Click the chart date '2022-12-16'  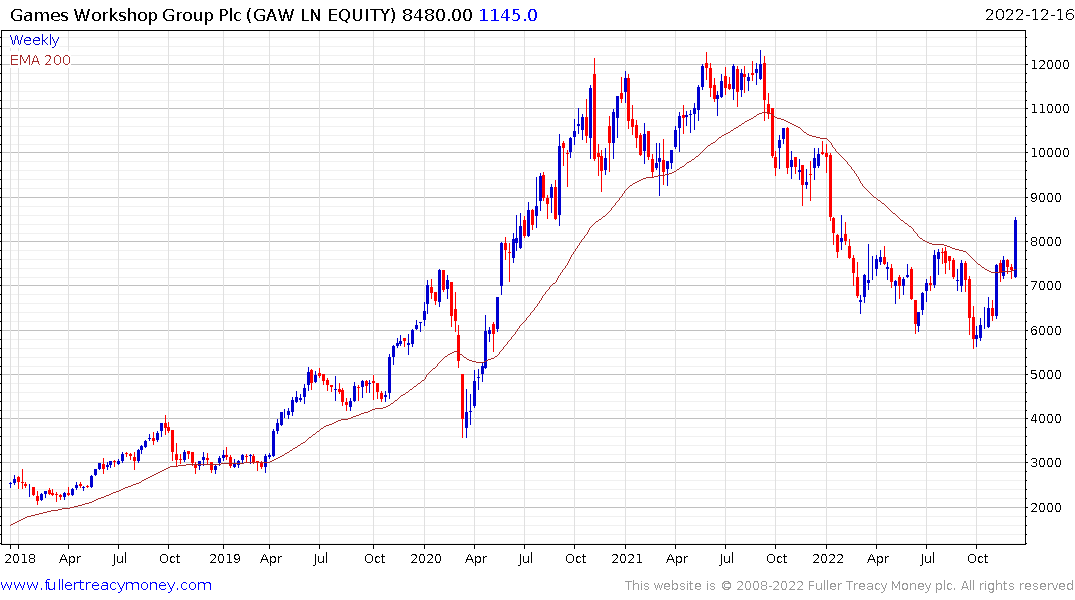(1029, 15)
